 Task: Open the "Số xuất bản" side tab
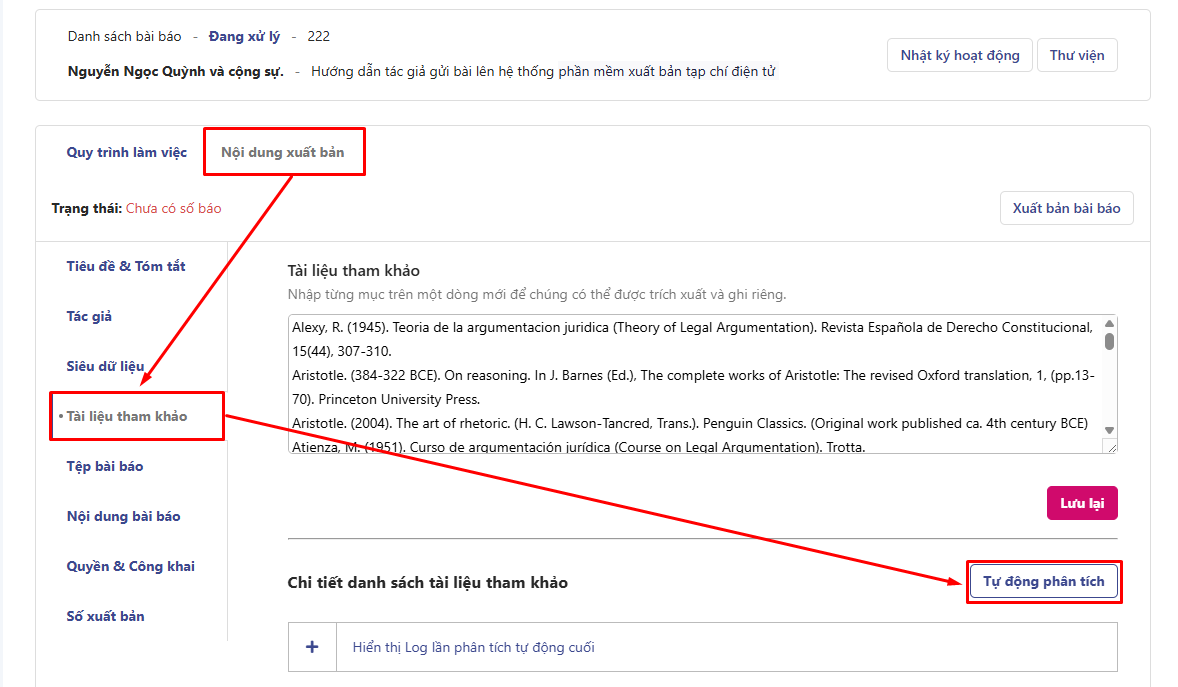tap(105, 616)
